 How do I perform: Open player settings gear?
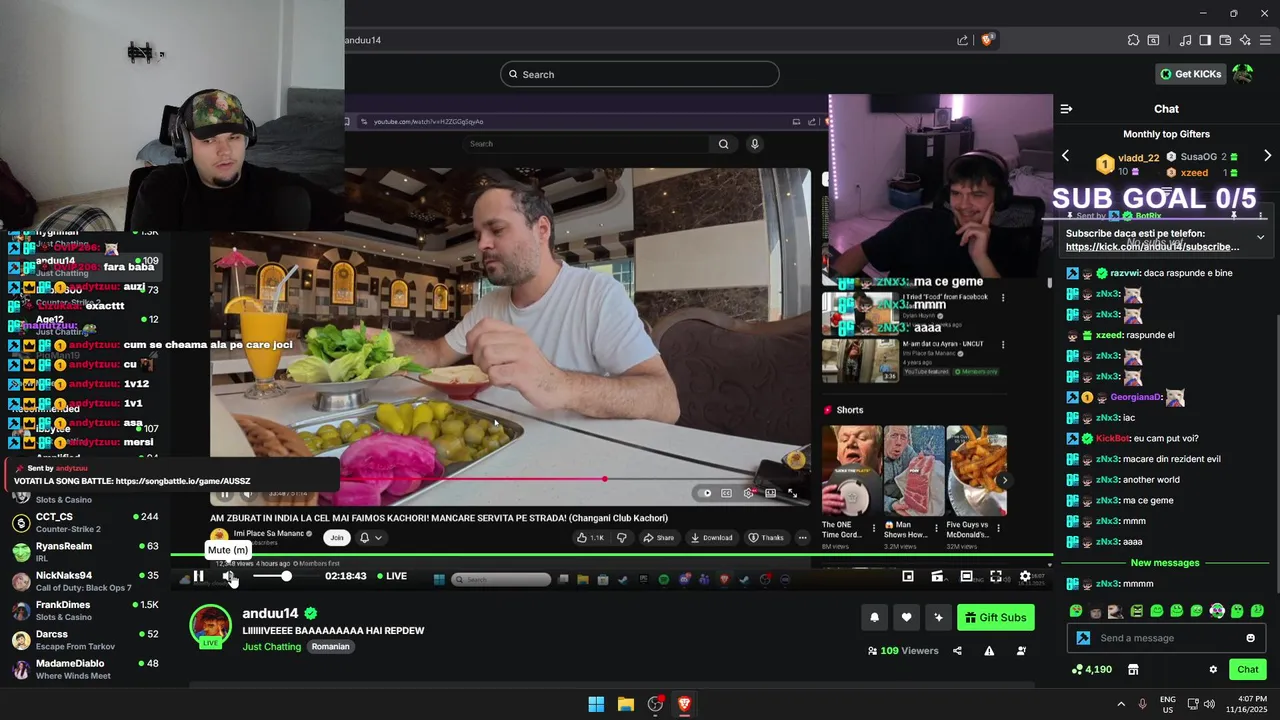[x=1025, y=576]
